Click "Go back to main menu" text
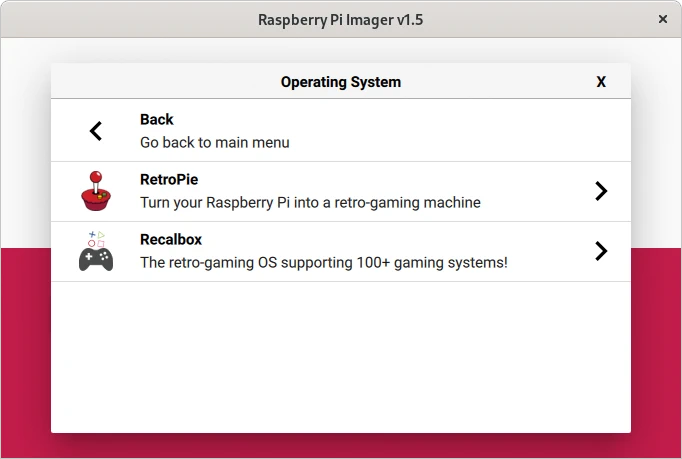The image size is (682, 459). (x=215, y=142)
